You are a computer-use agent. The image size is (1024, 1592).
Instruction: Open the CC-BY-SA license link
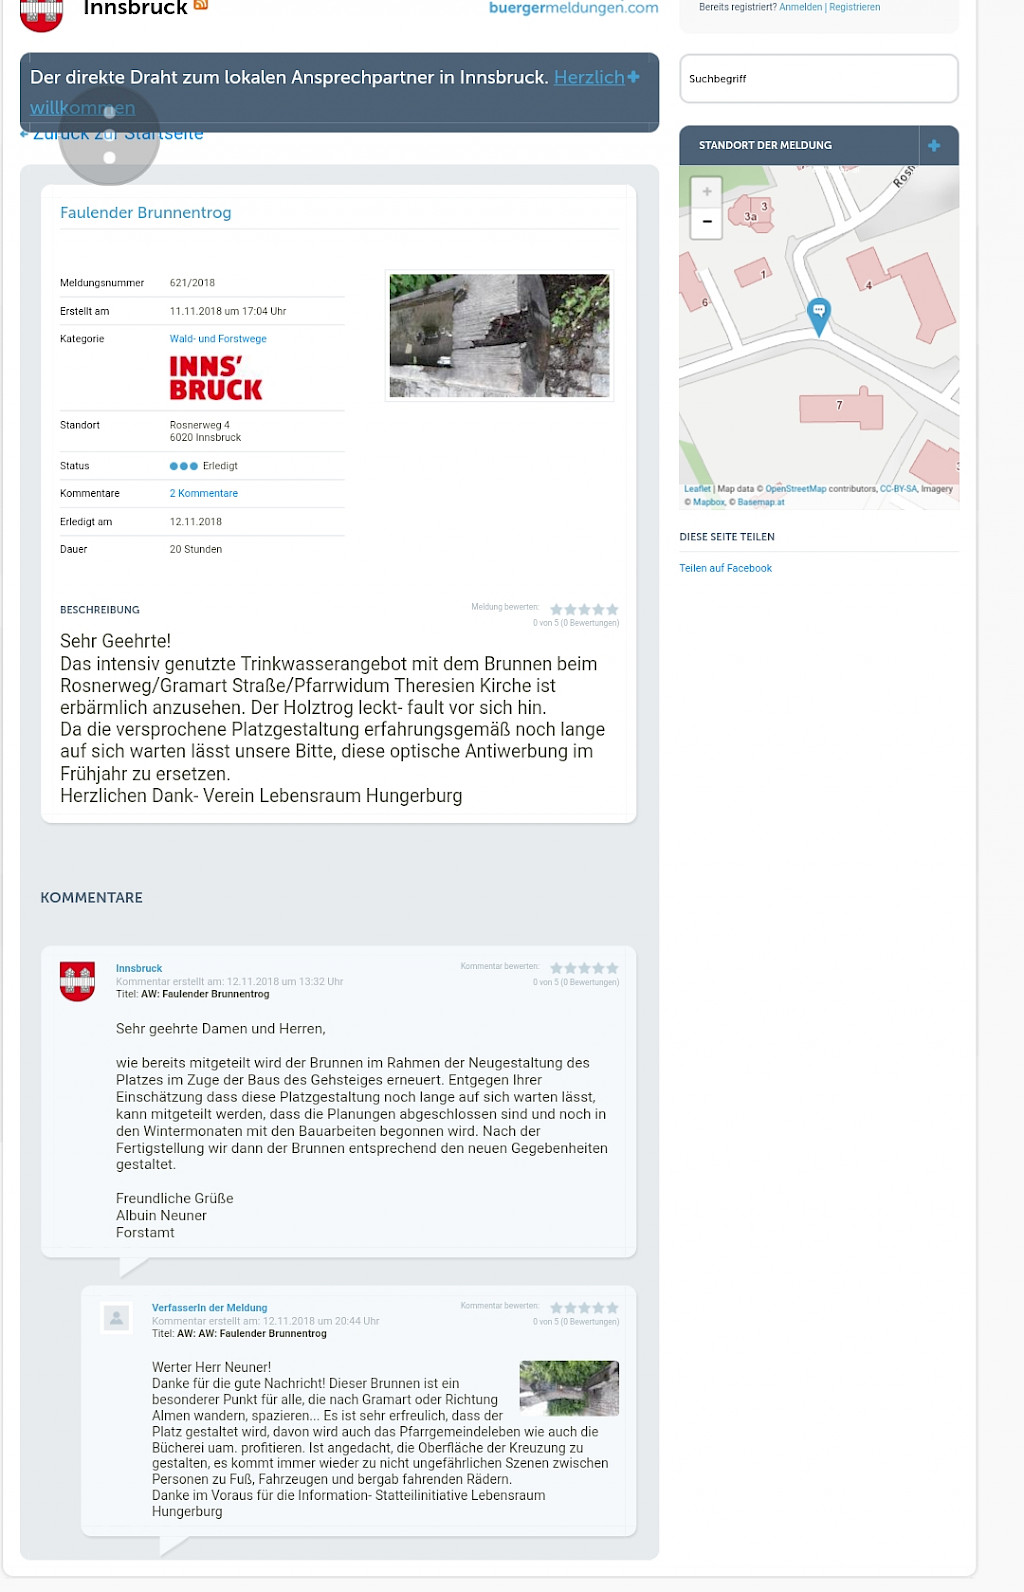click(898, 489)
